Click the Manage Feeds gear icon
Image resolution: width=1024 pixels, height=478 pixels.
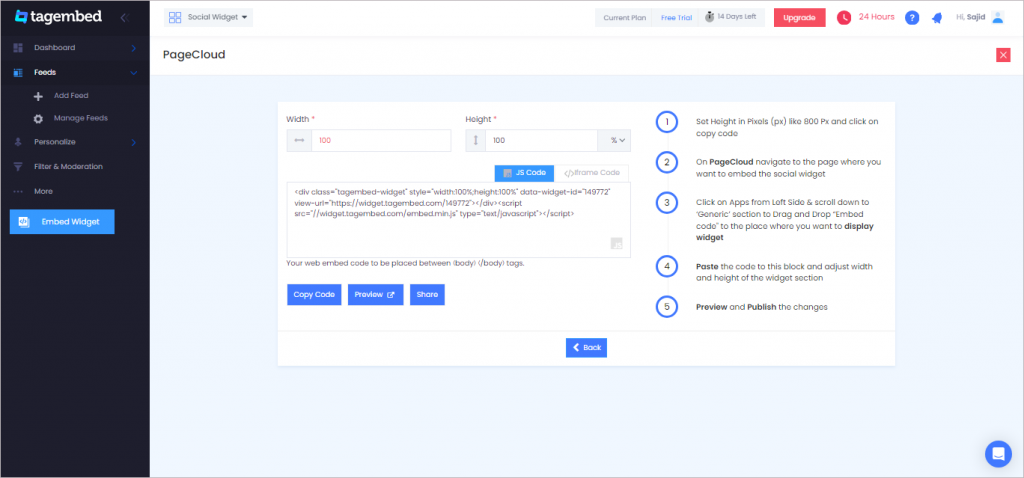tap(38, 119)
